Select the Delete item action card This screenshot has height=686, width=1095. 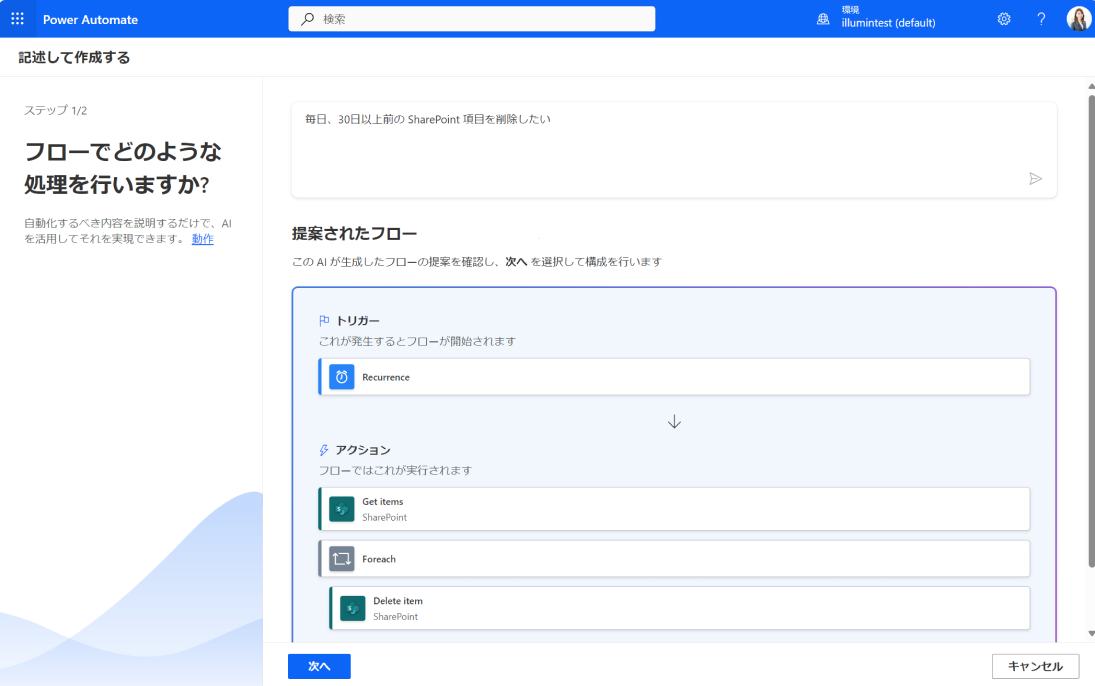(x=679, y=608)
